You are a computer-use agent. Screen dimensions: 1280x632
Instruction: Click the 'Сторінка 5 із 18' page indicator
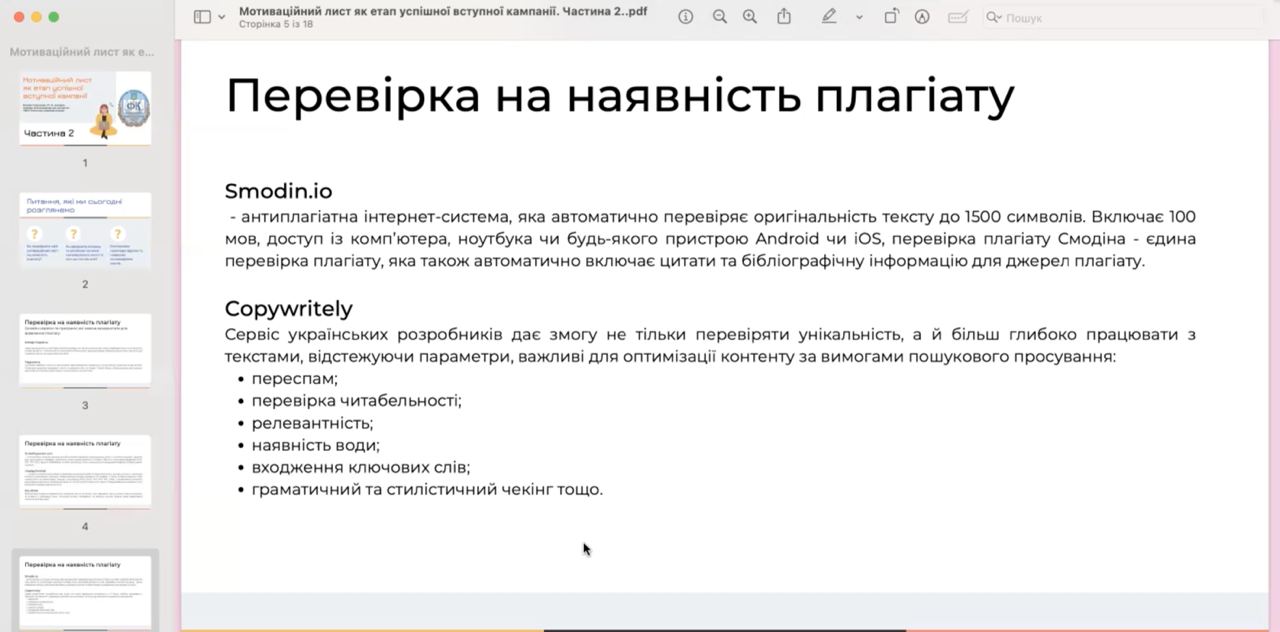pyautogui.click(x=276, y=24)
